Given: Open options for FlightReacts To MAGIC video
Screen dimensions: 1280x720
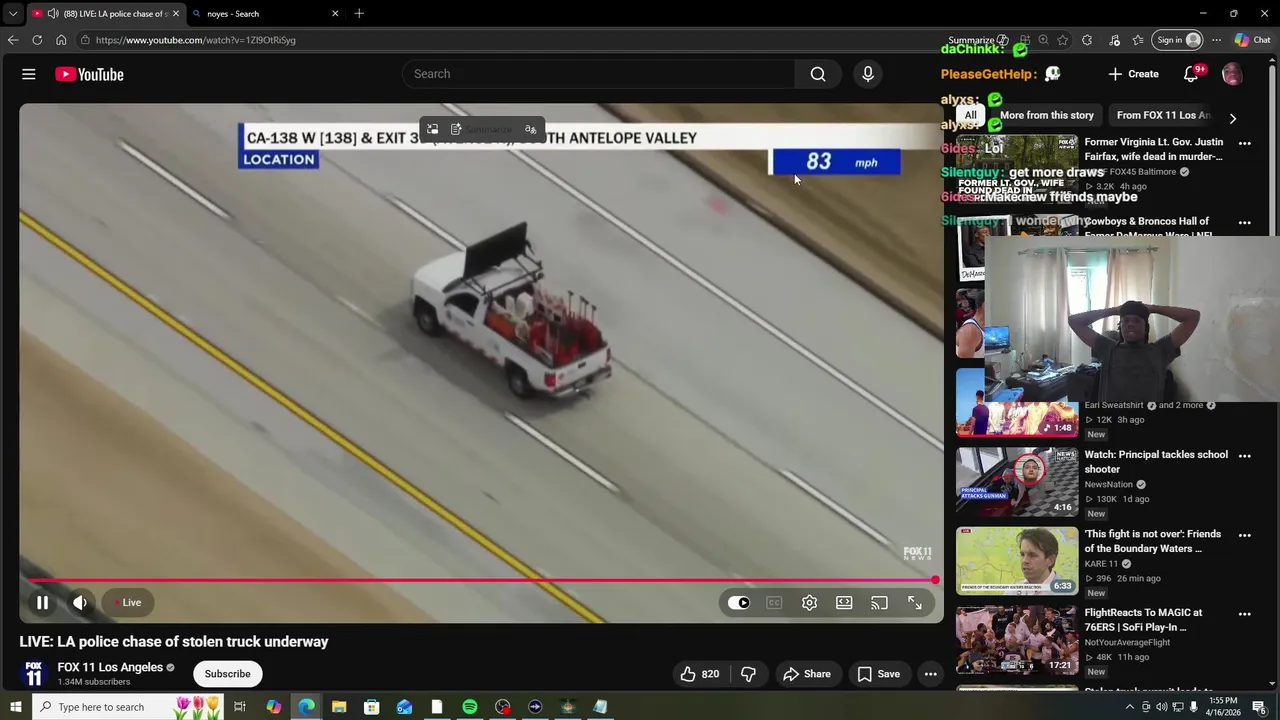Looking at the screenshot, I should (x=1244, y=614).
